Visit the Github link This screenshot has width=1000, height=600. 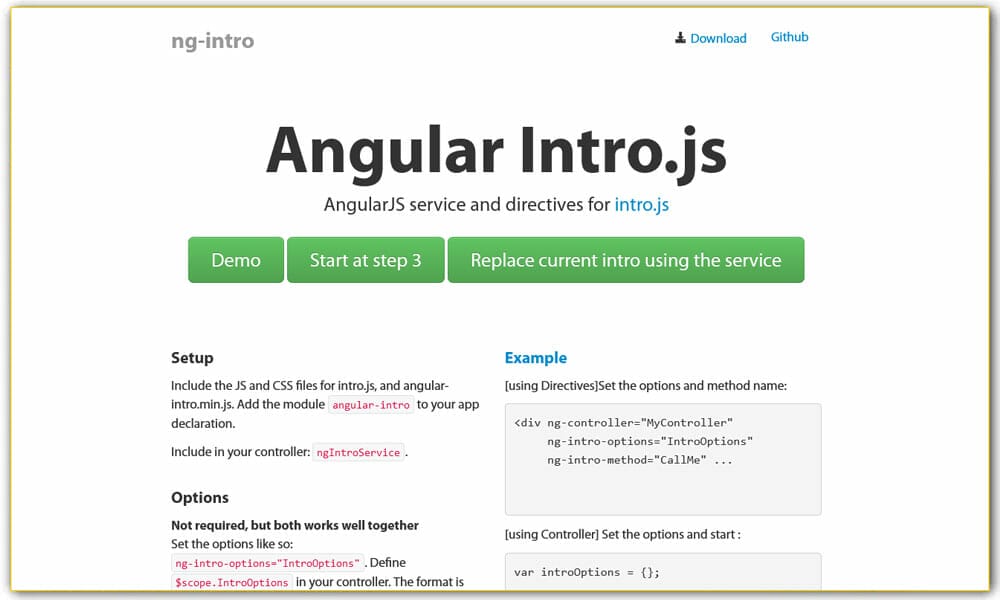coord(789,36)
